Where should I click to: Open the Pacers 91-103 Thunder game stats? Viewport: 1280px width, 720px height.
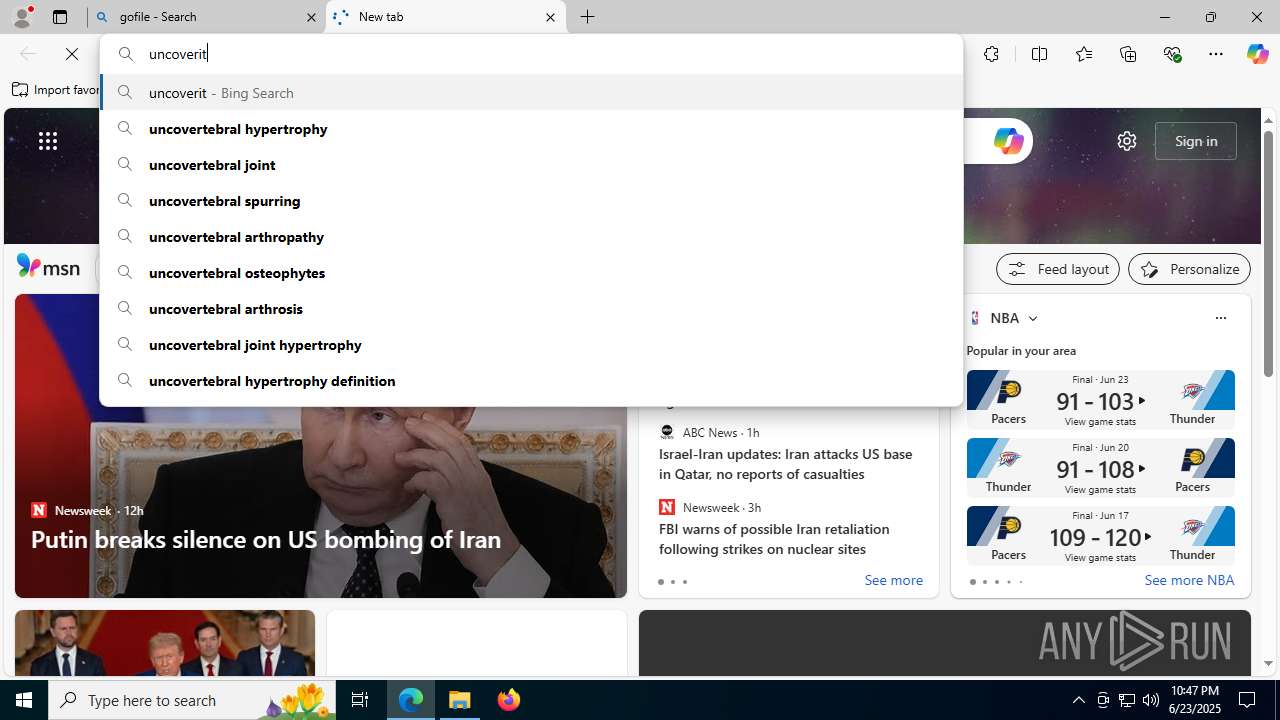(1100, 399)
